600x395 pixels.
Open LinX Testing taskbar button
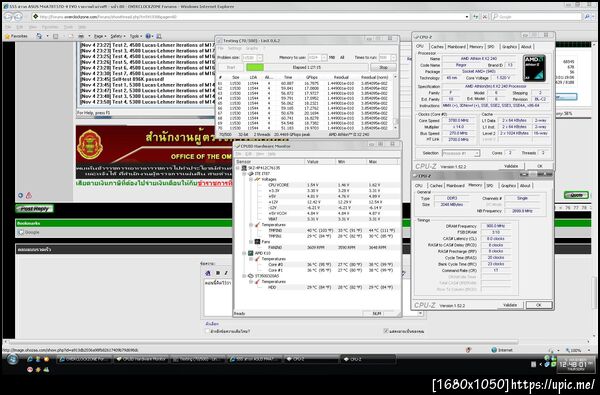[198, 359]
